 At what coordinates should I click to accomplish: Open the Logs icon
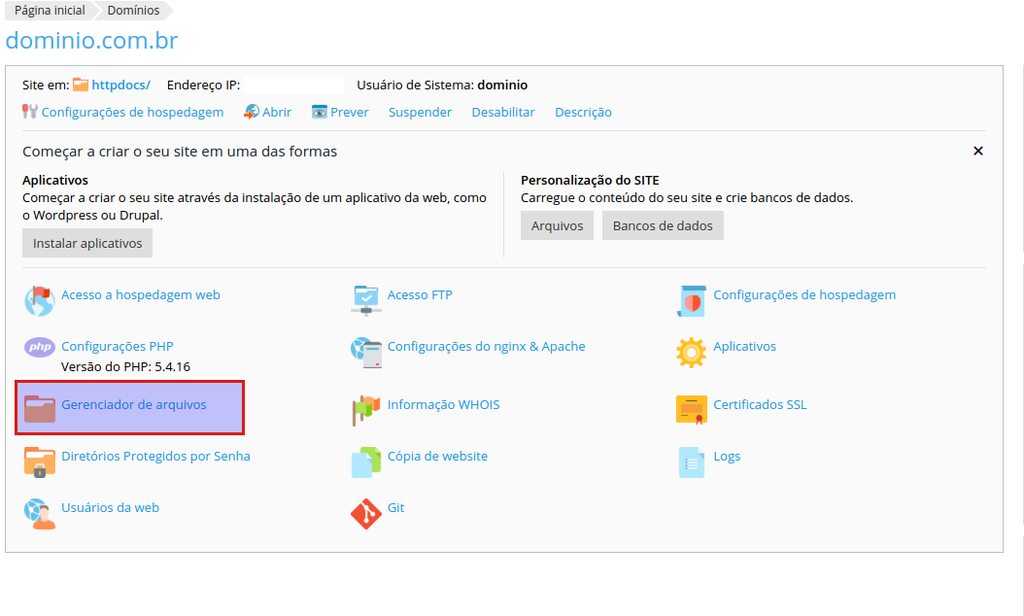(692, 461)
